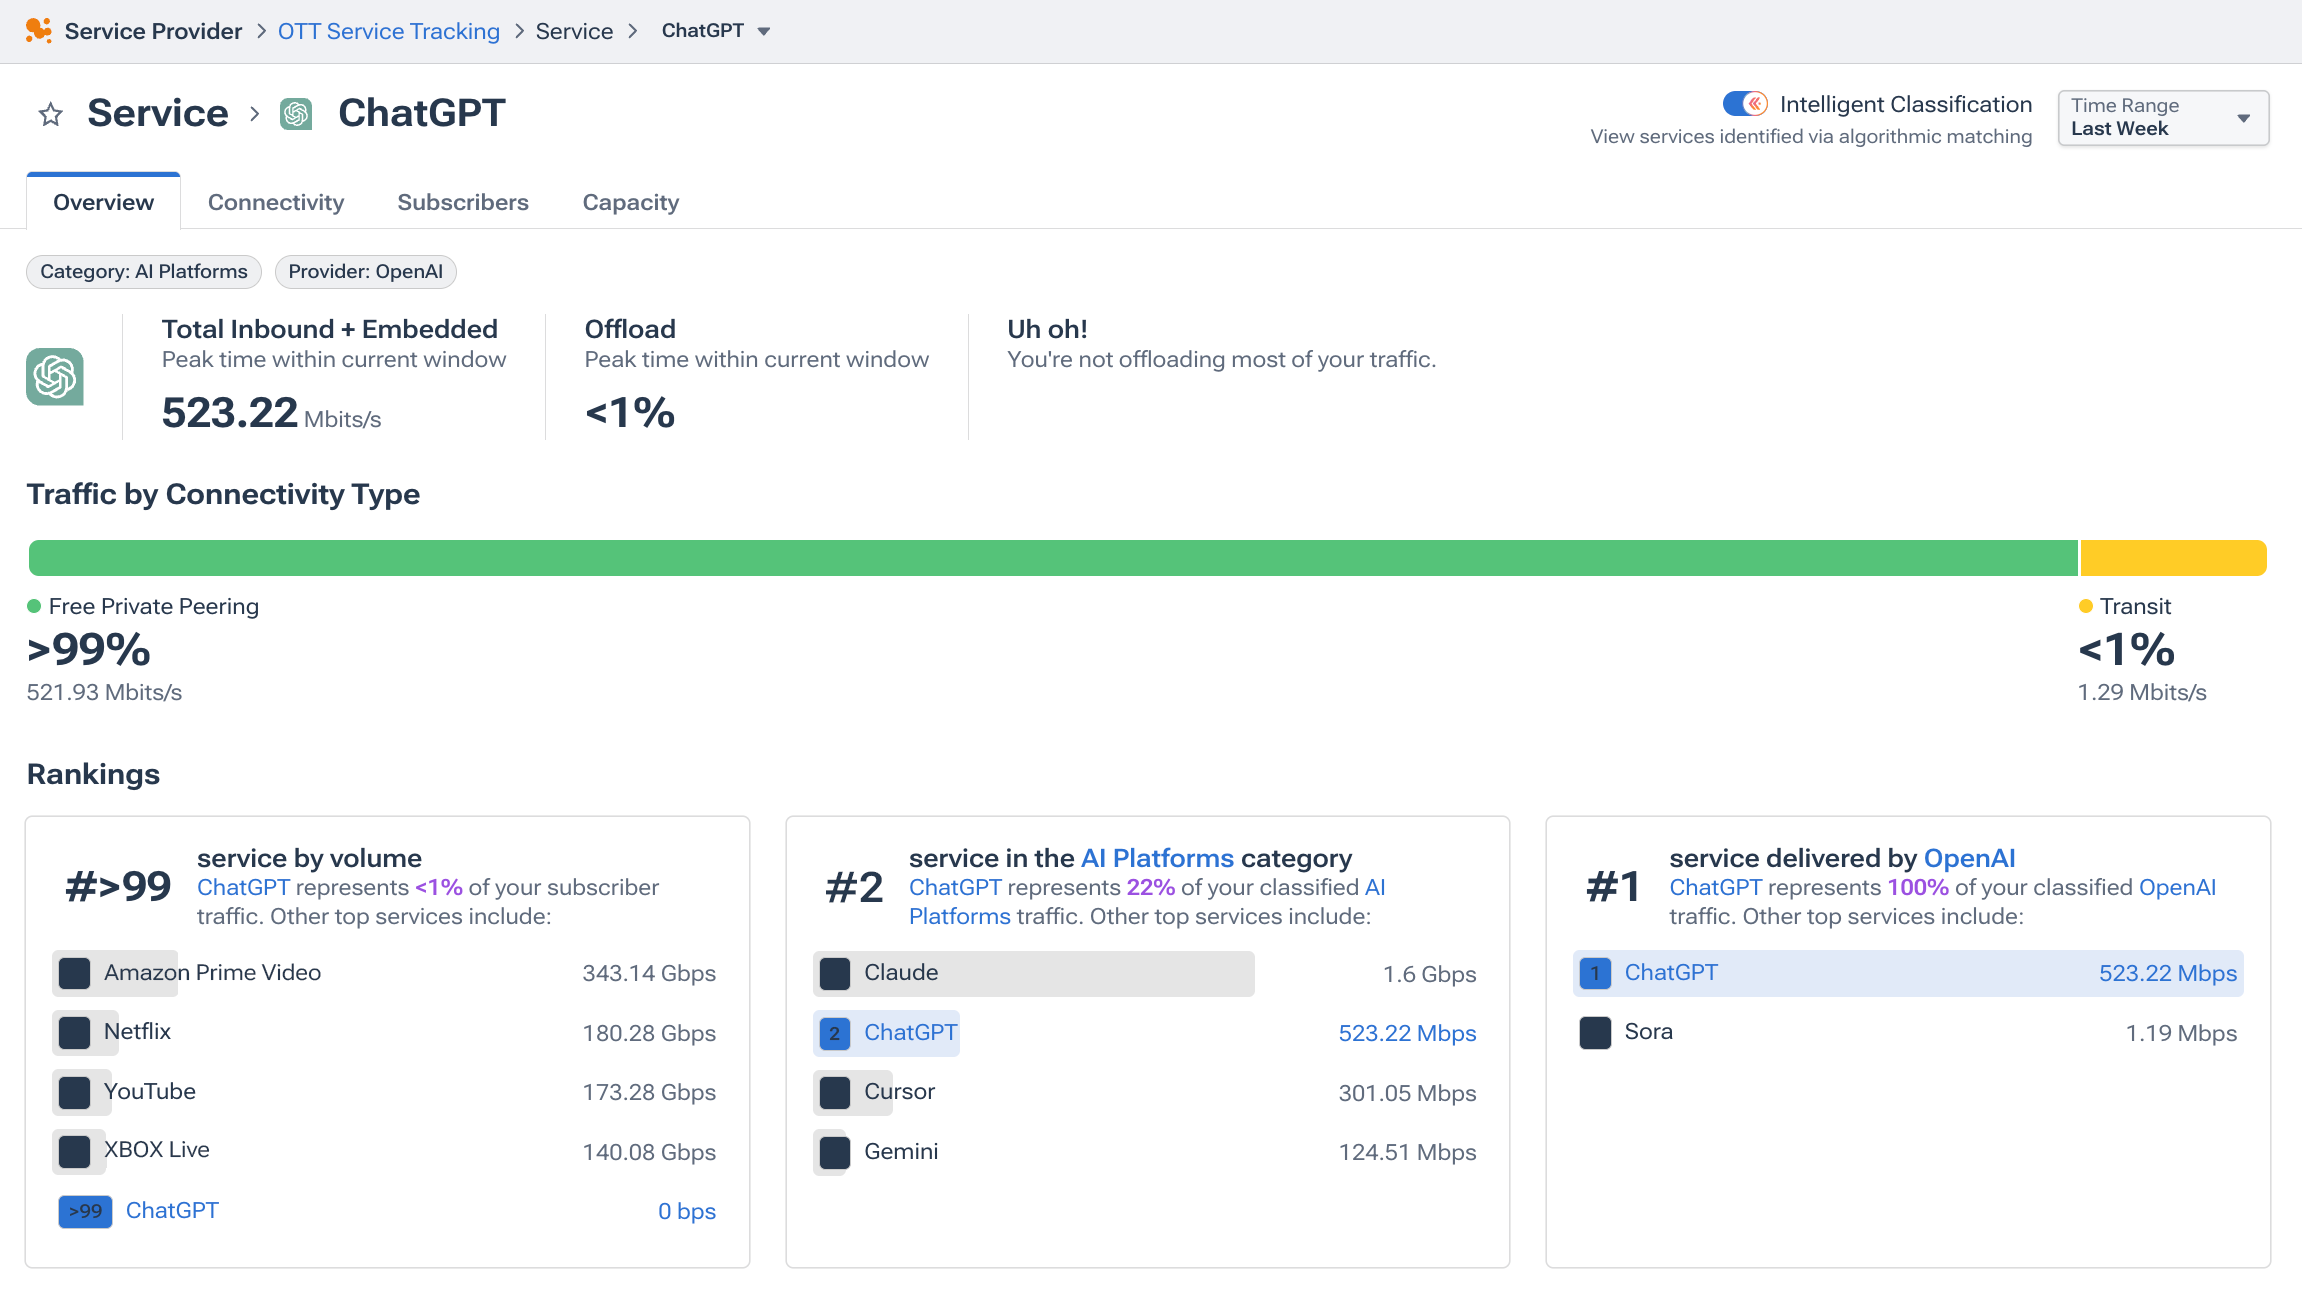
Task: Click the Service Provider breadcrumb item
Action: (x=153, y=31)
